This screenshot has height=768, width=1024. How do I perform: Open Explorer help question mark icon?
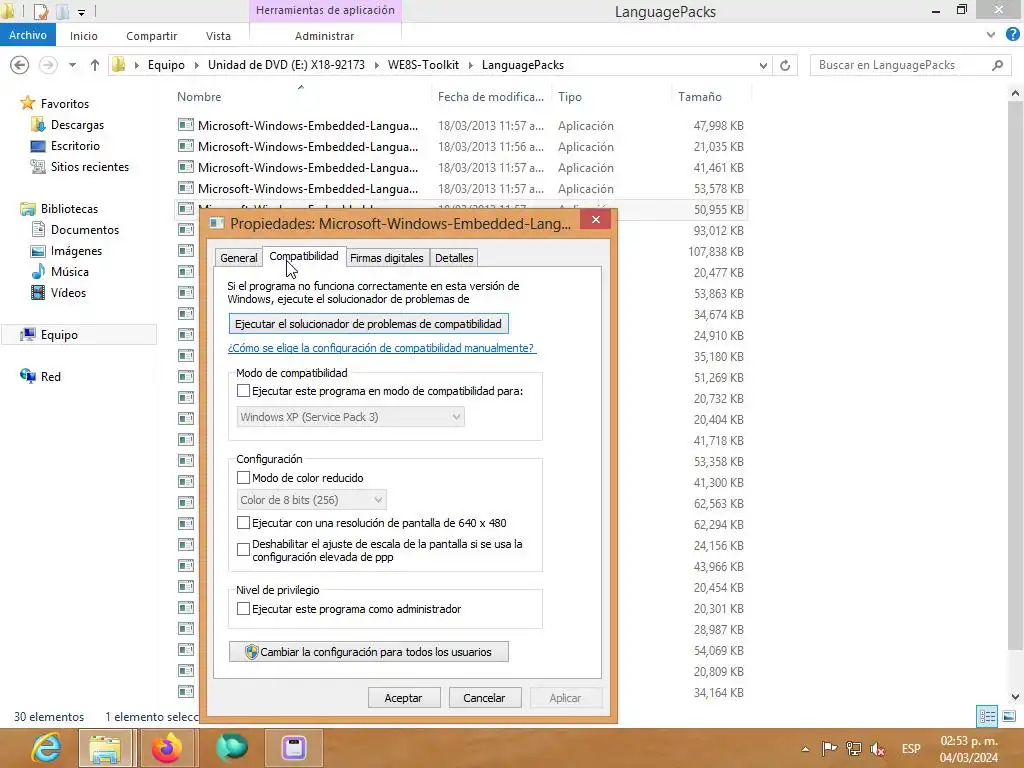pyautogui.click(x=1012, y=35)
